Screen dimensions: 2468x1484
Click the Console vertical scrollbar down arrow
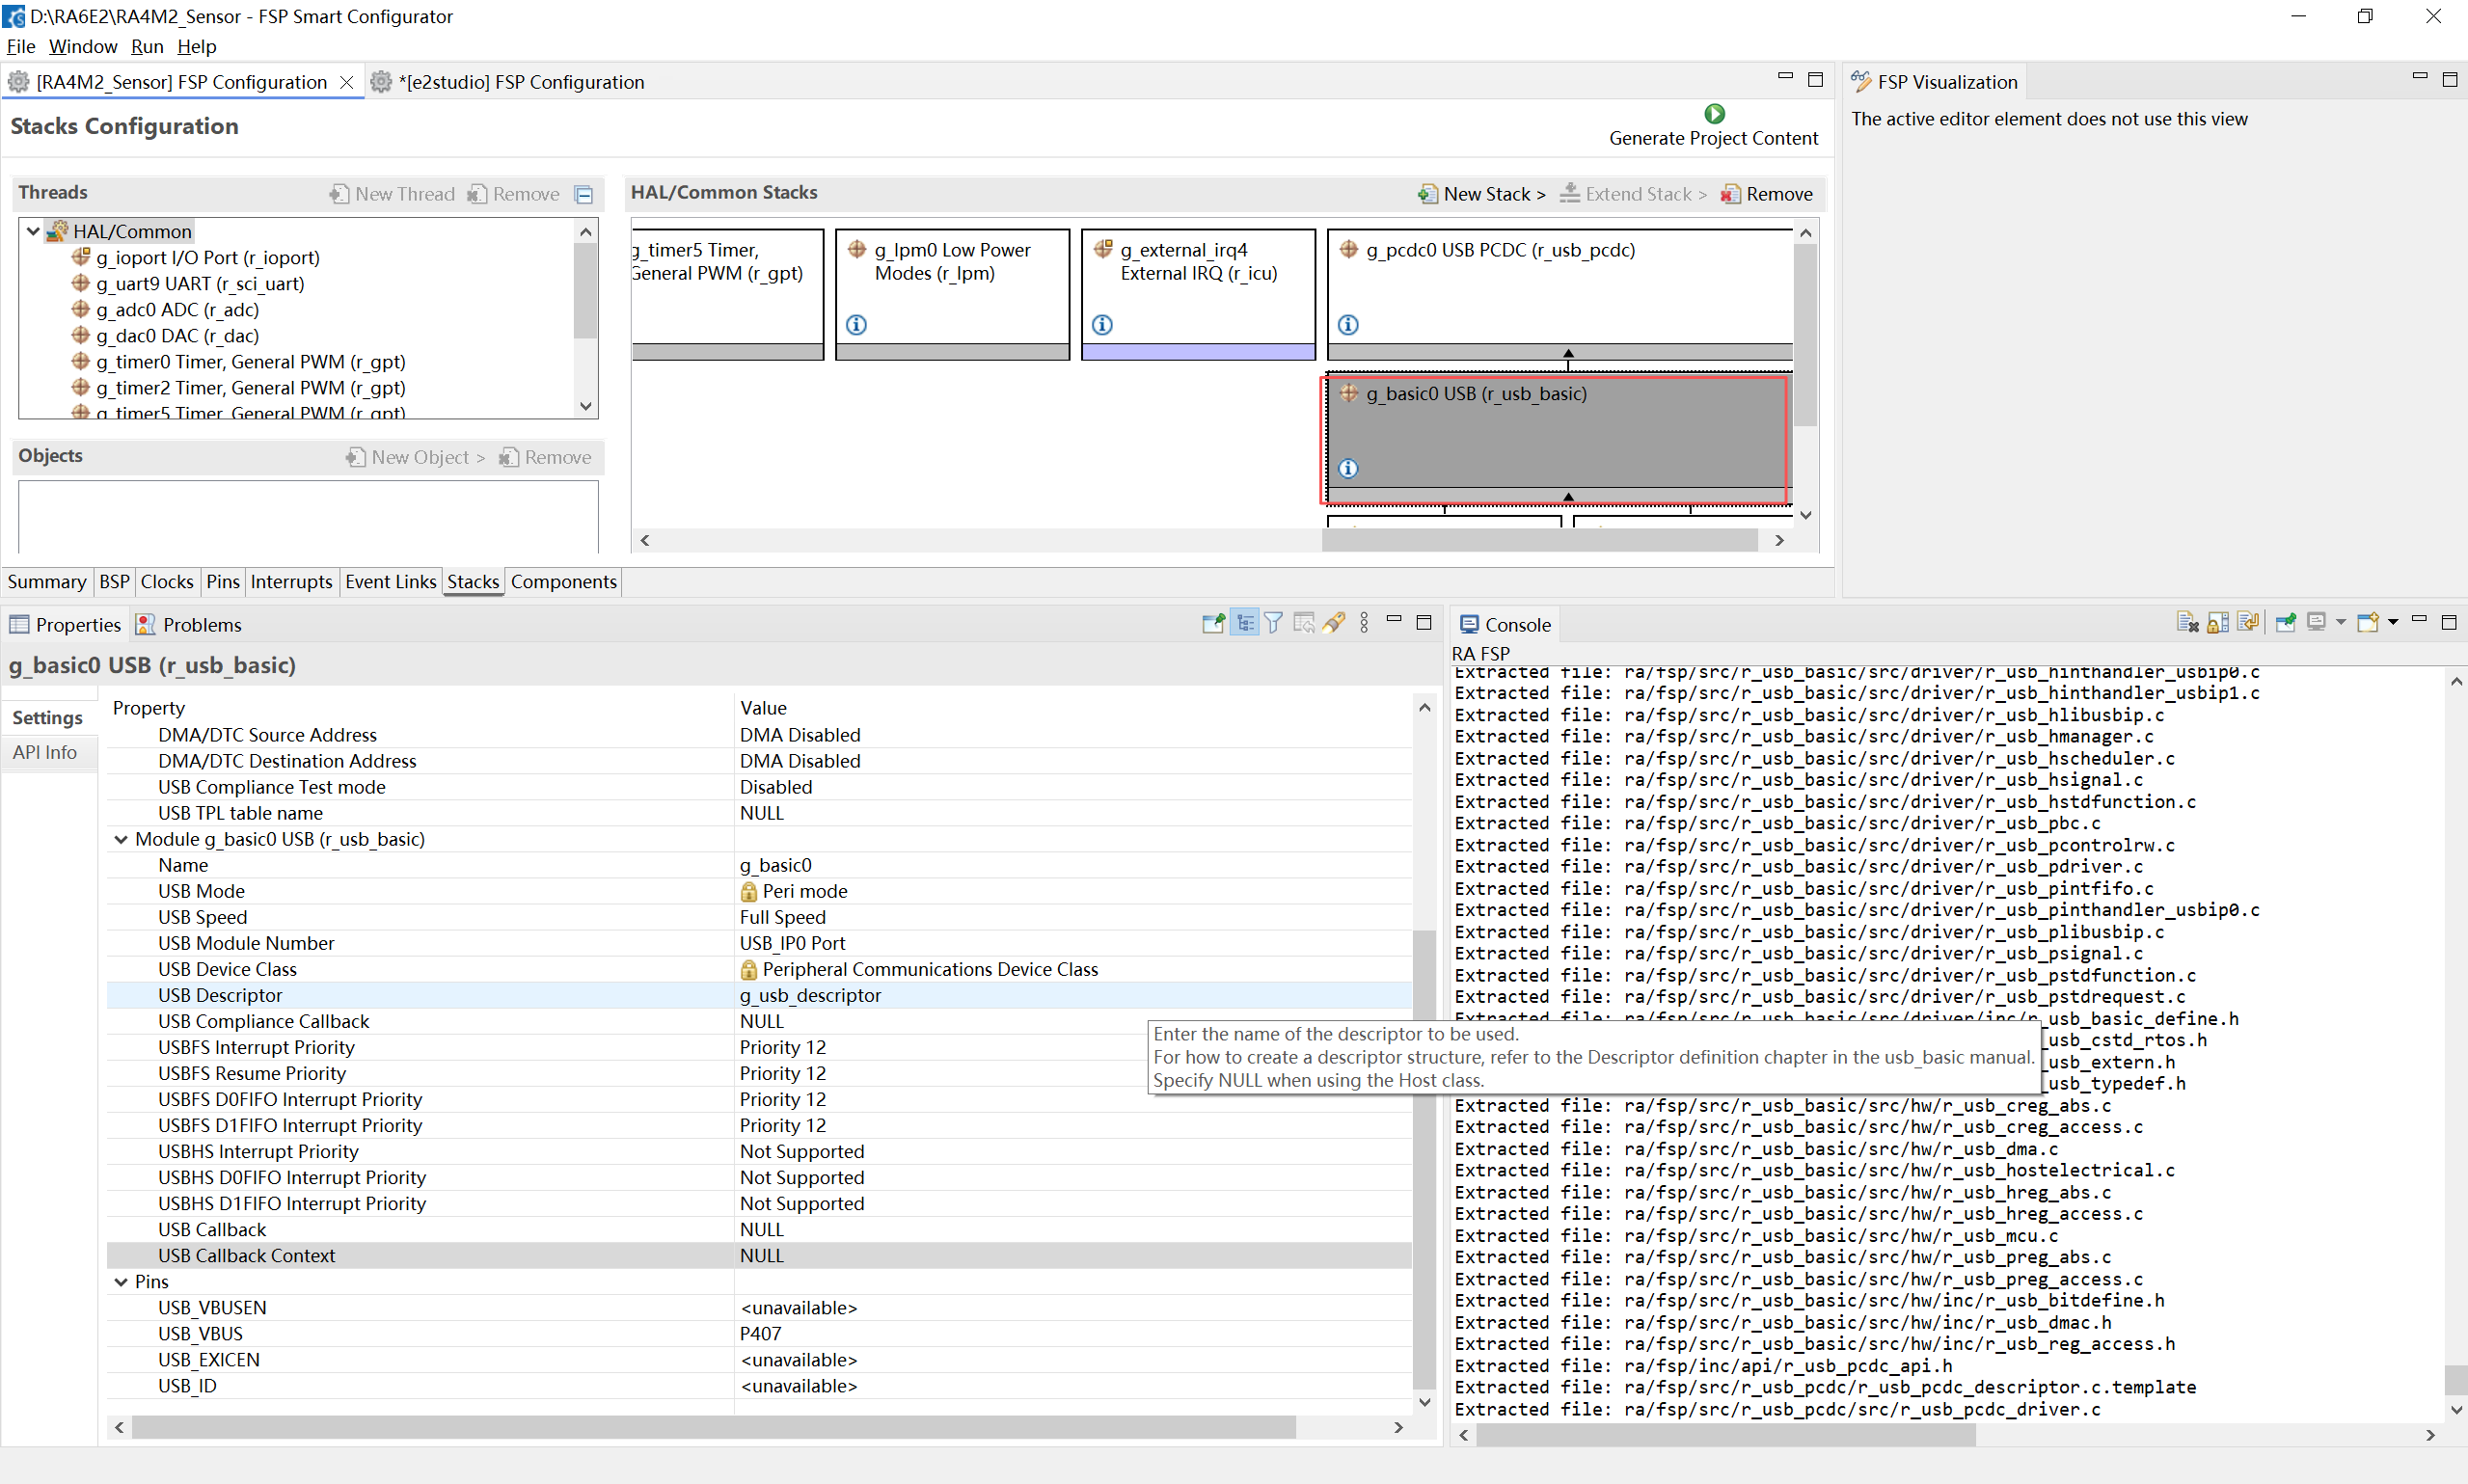pos(2455,1409)
